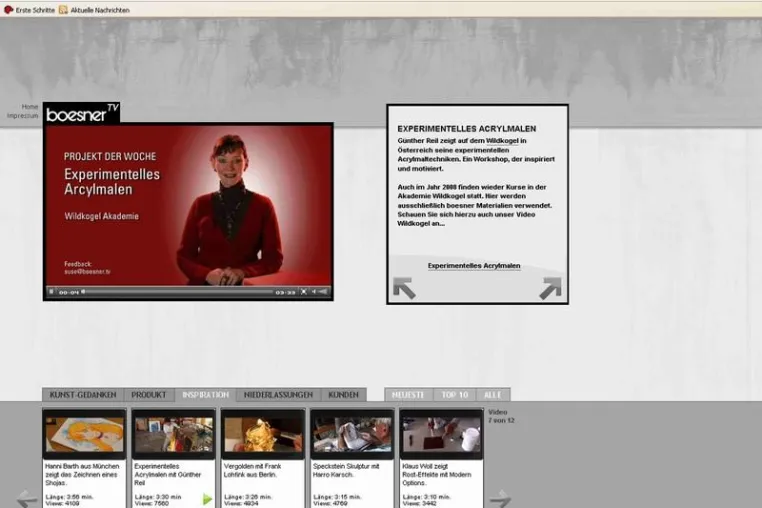Open the Niederlassungen tab
The image size is (762, 508).
pos(278,395)
